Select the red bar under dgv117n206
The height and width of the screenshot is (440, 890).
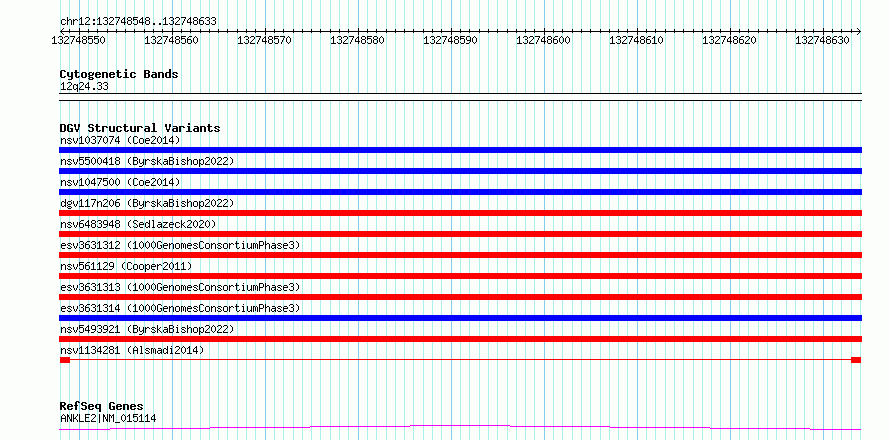pyautogui.click(x=460, y=213)
